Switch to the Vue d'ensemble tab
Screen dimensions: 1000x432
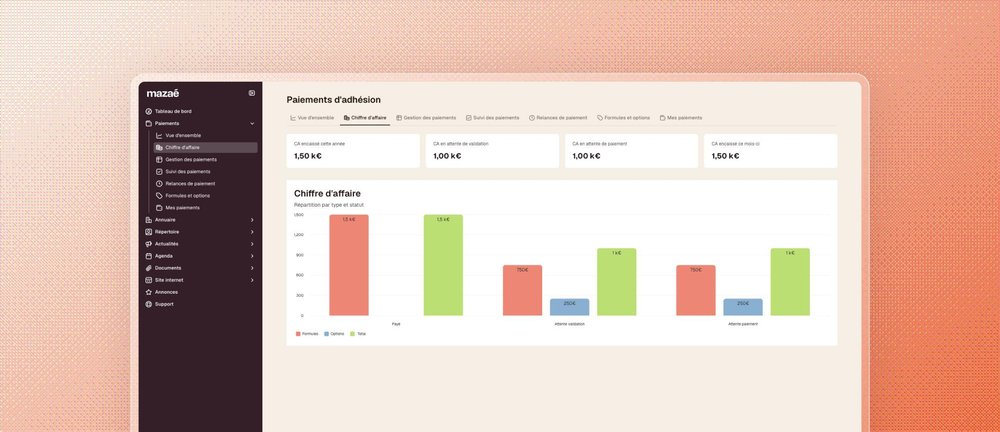click(312, 118)
